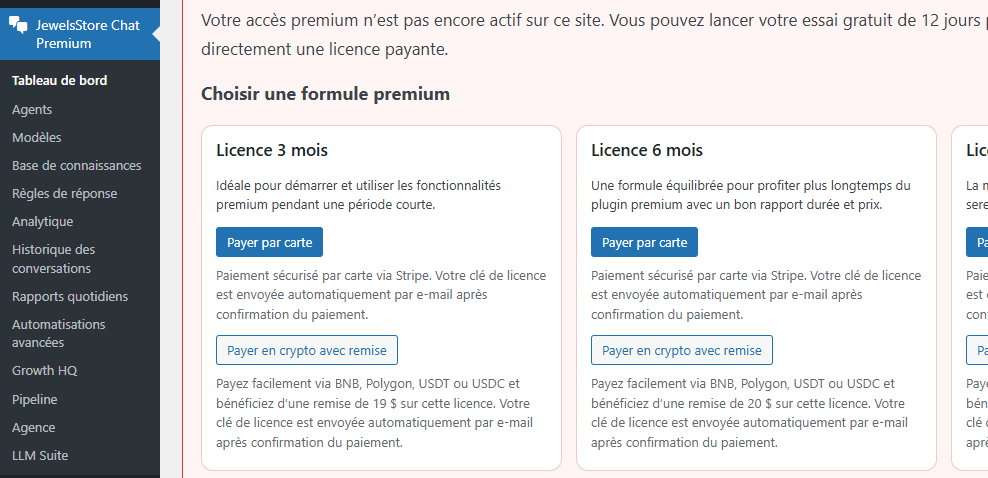
Task: Open Growth HQ section
Action: click(x=45, y=371)
